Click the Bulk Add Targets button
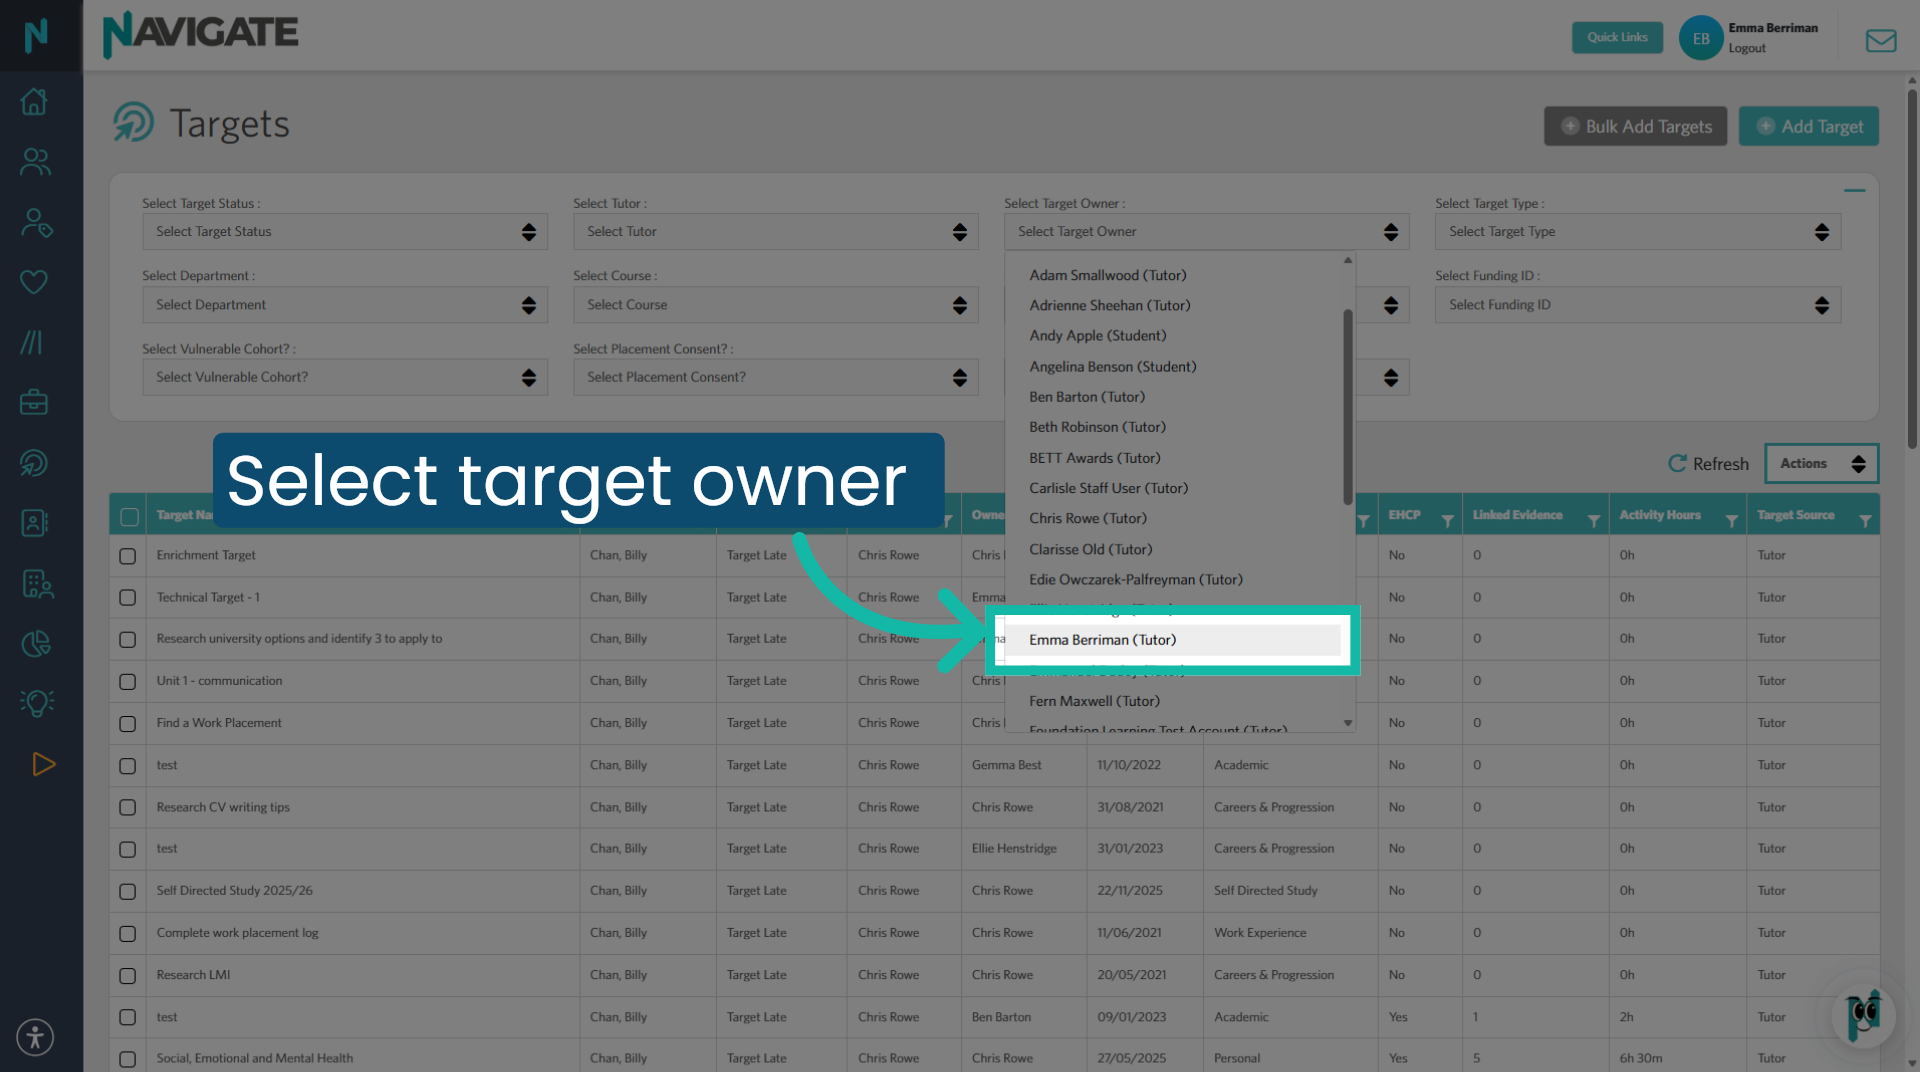 pos(1635,127)
